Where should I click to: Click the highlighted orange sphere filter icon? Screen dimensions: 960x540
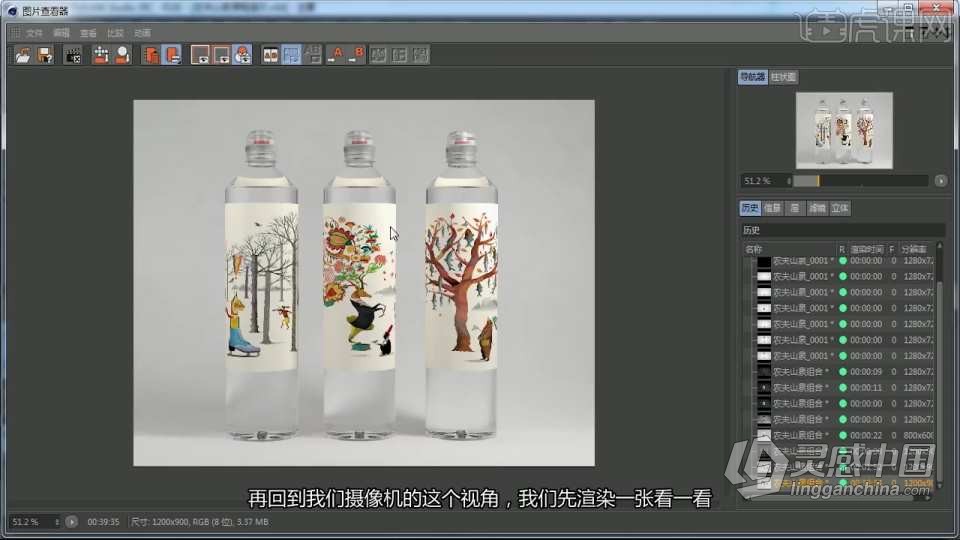242,55
